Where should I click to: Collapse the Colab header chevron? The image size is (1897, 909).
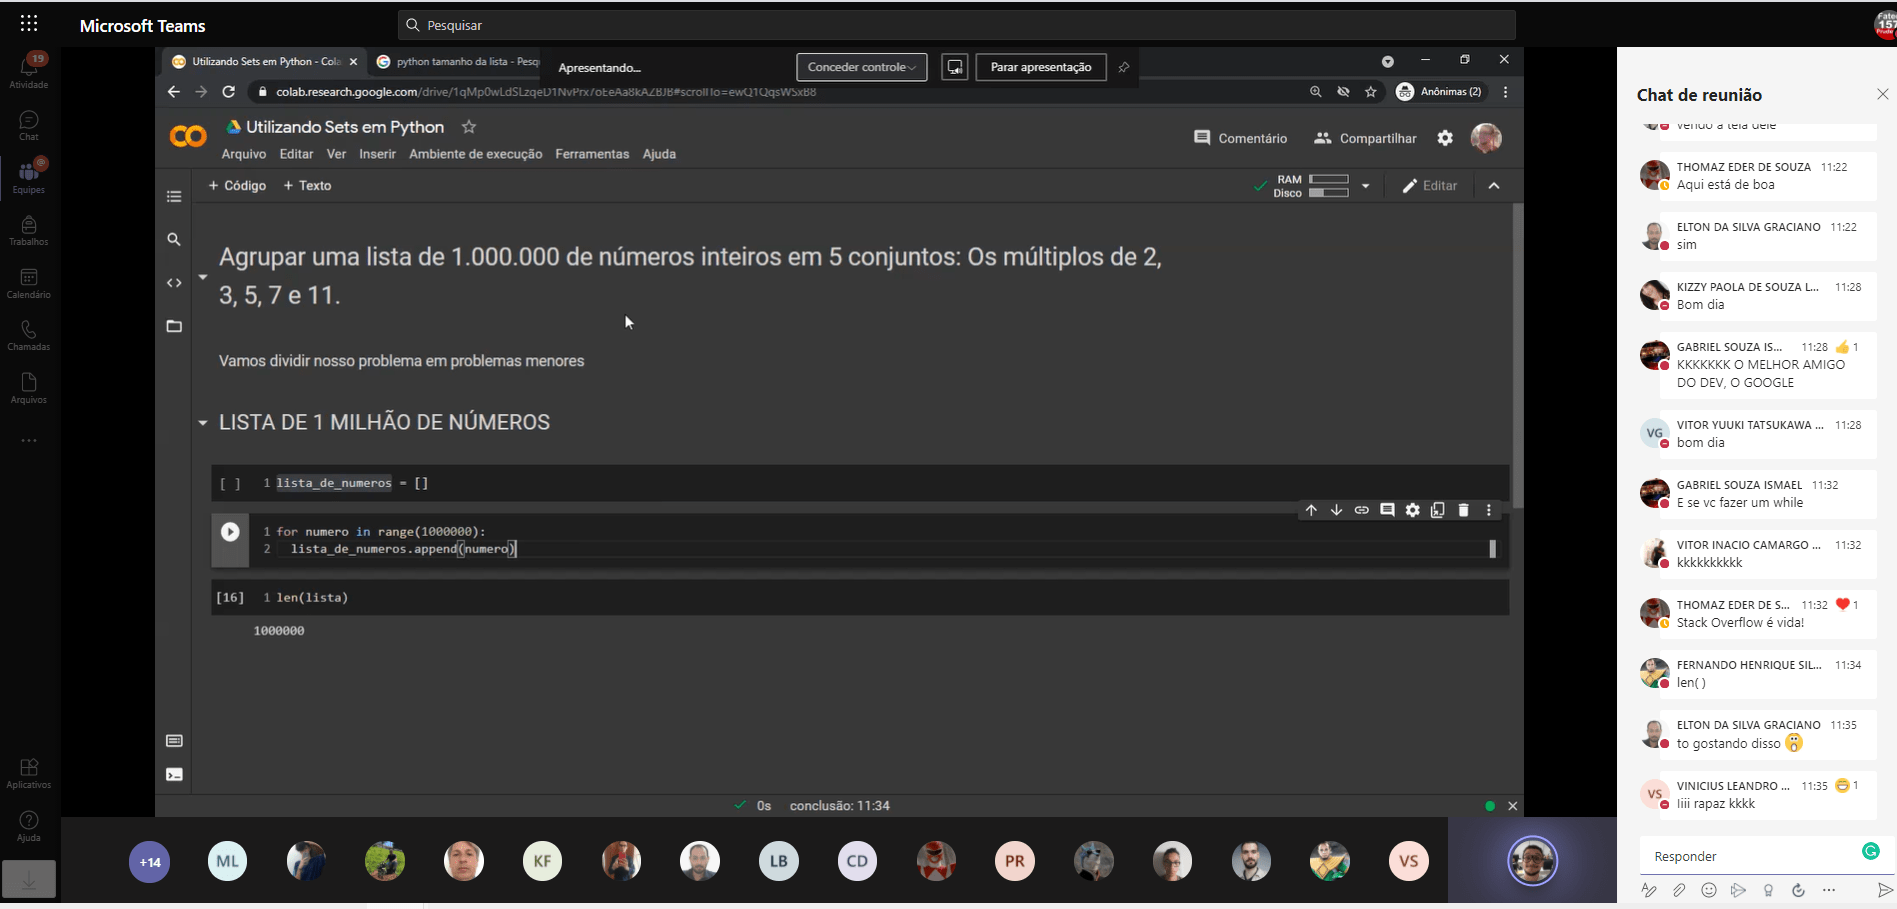1494,186
